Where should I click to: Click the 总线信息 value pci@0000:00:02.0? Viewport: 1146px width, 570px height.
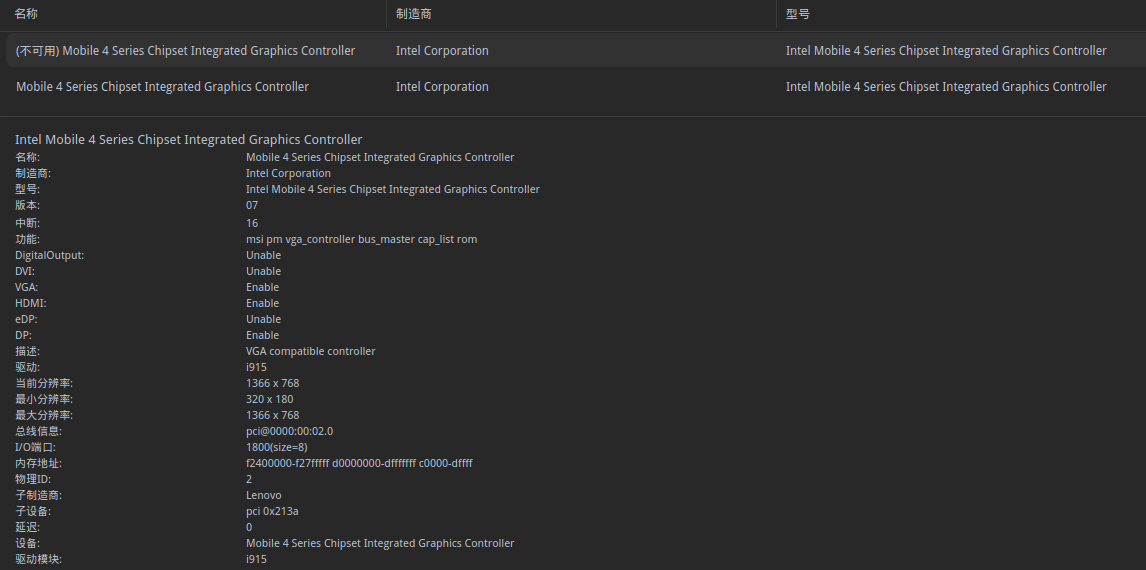tap(289, 431)
